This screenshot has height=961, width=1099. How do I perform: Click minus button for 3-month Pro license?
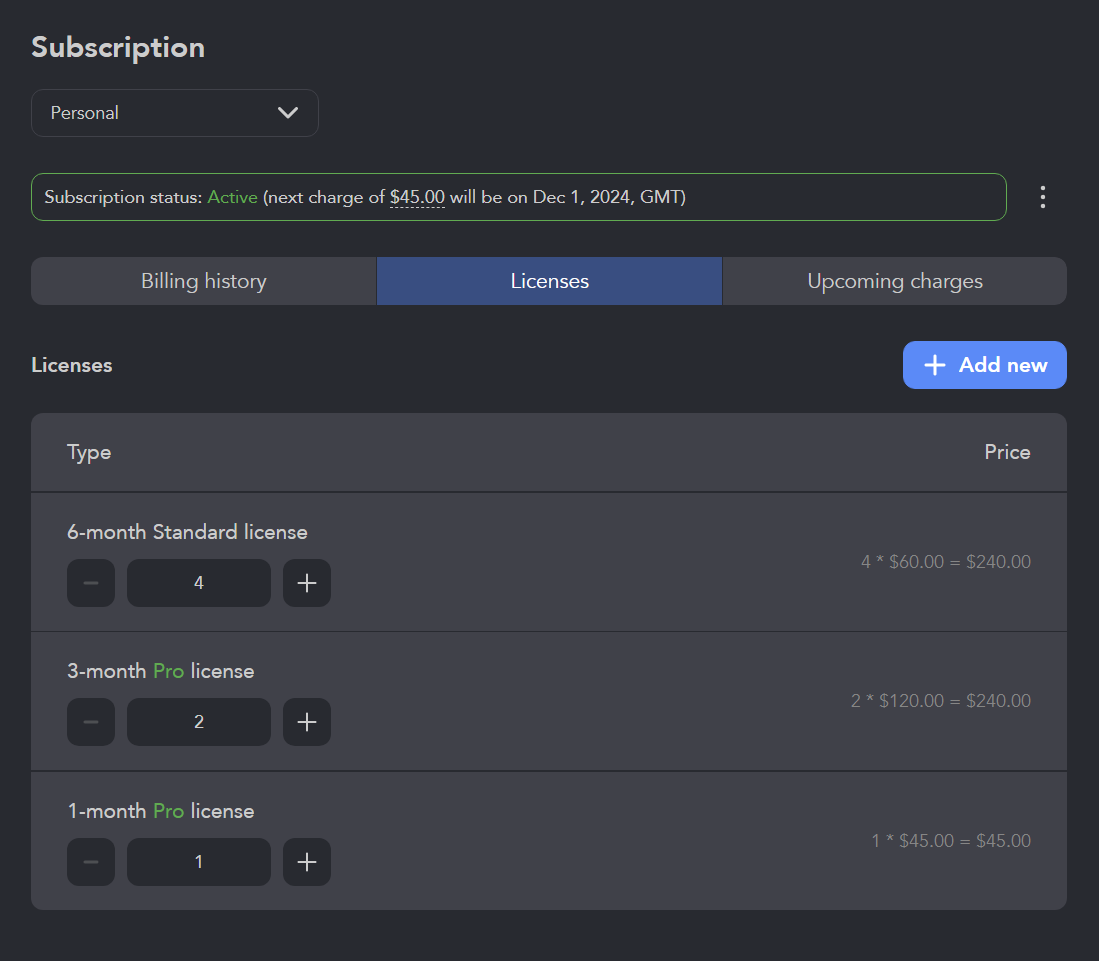click(x=91, y=722)
